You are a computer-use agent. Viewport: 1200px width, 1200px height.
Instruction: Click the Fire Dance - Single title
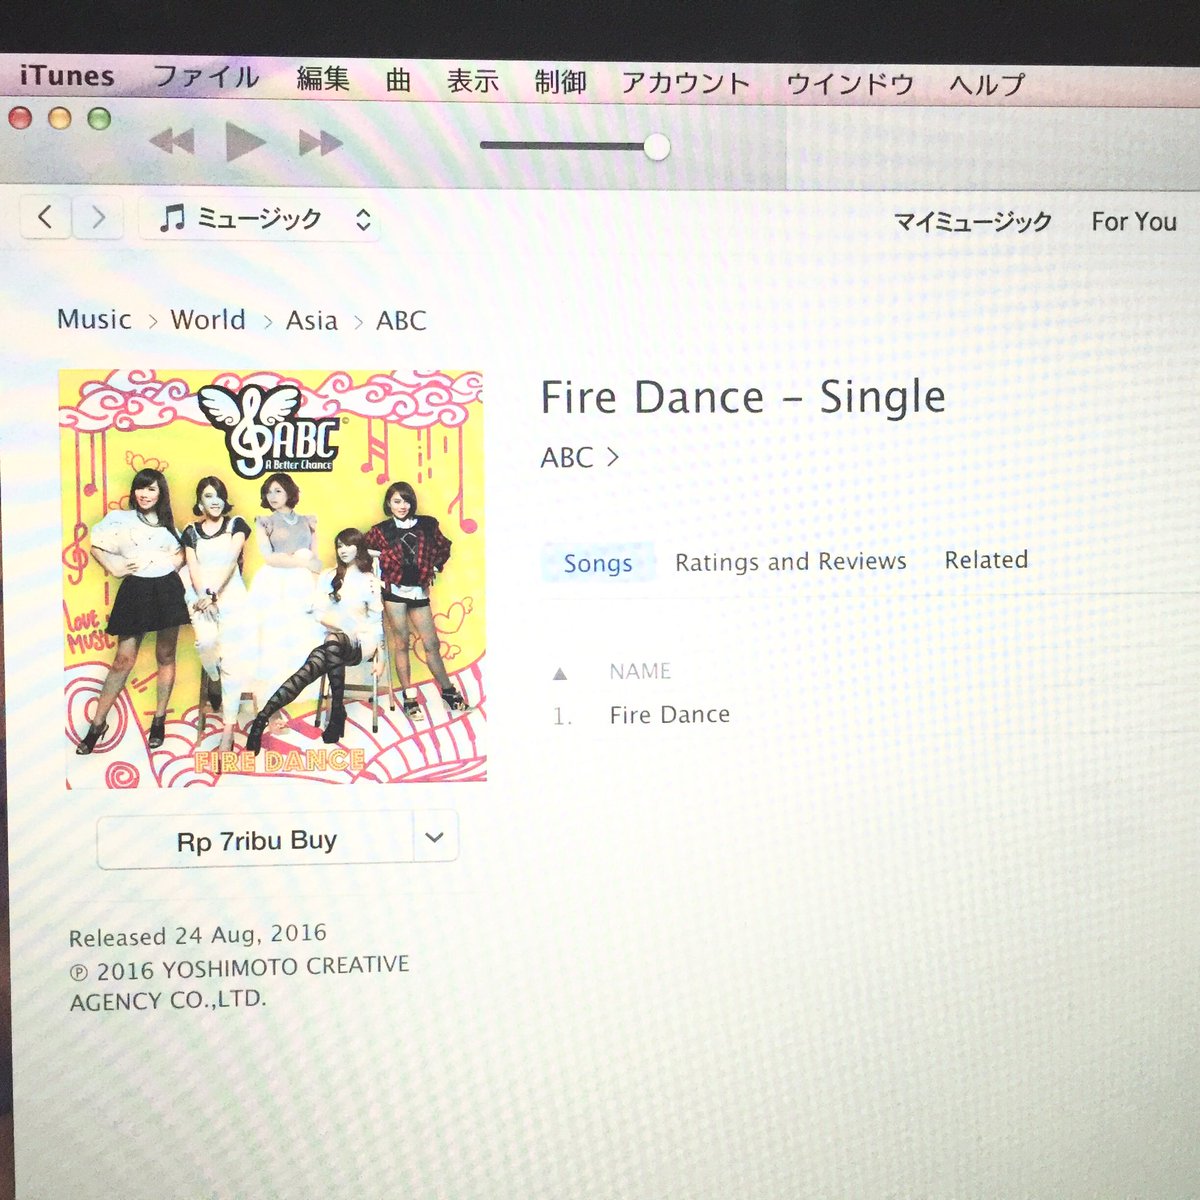(743, 397)
